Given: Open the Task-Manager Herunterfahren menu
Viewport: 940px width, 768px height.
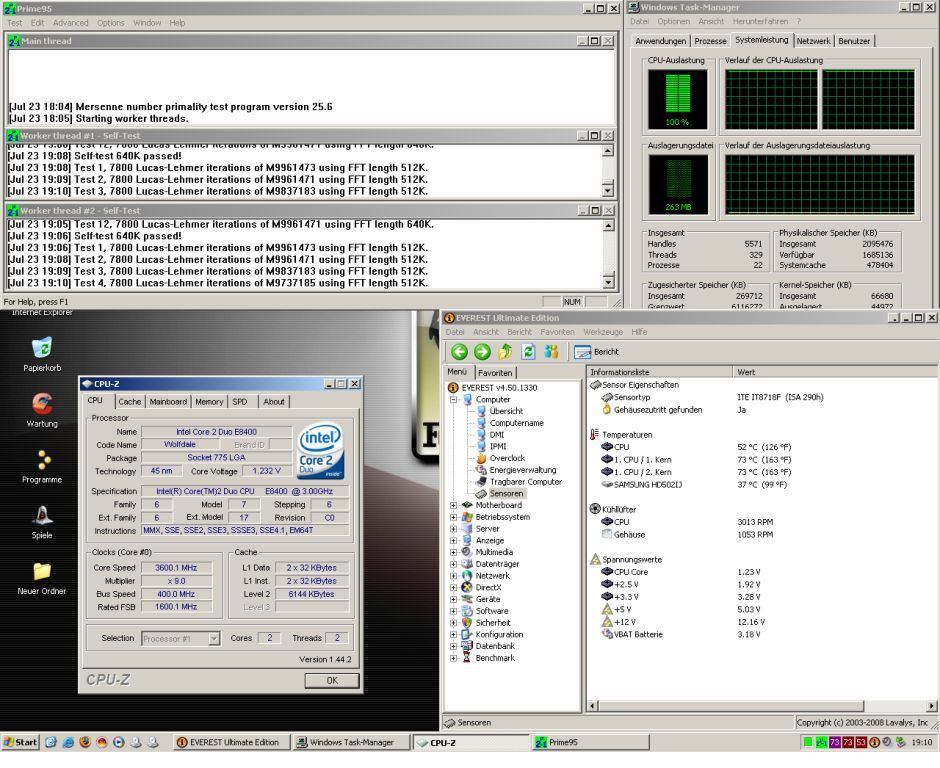Looking at the screenshot, I should pos(760,22).
